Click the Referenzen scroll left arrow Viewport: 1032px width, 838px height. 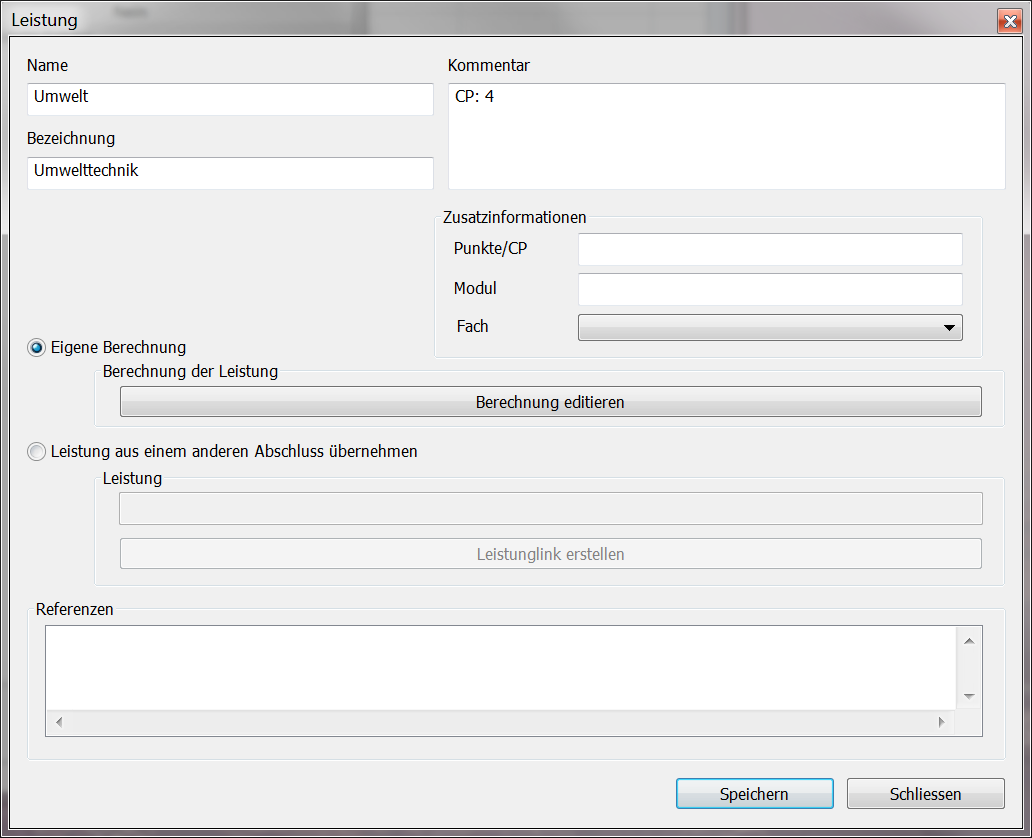point(57,722)
